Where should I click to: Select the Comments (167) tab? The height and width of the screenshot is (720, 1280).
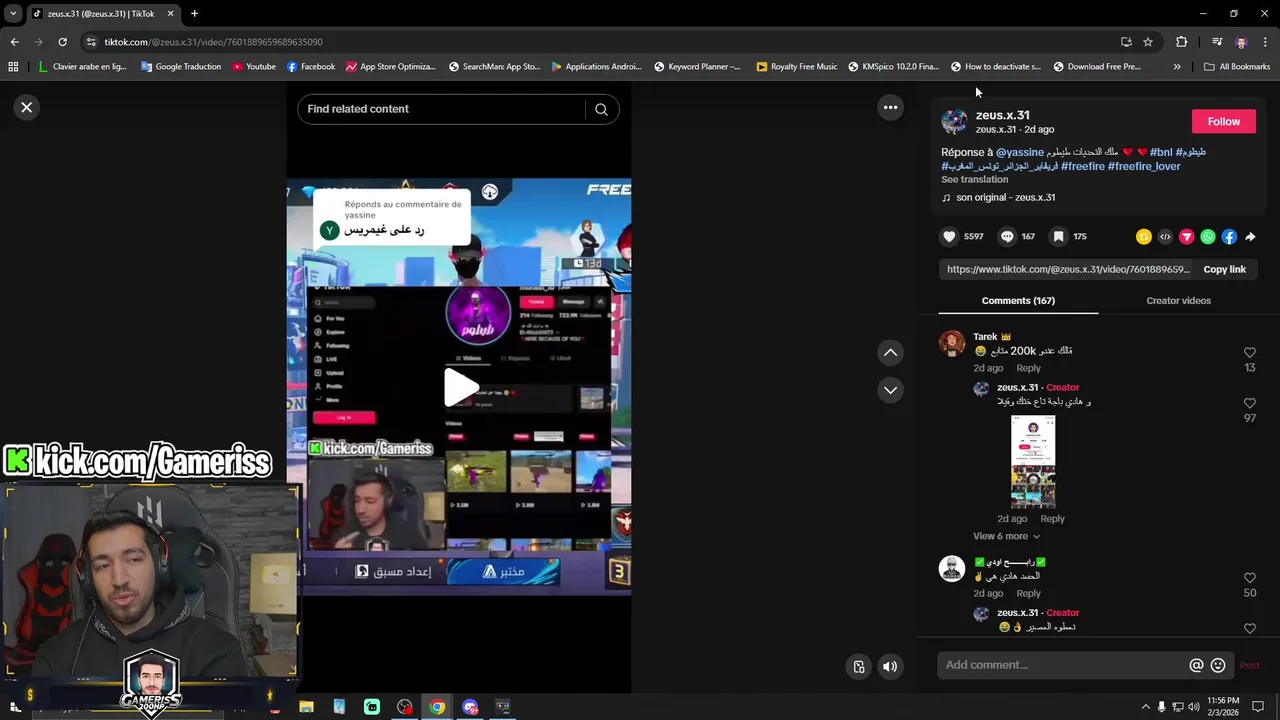pos(1018,300)
